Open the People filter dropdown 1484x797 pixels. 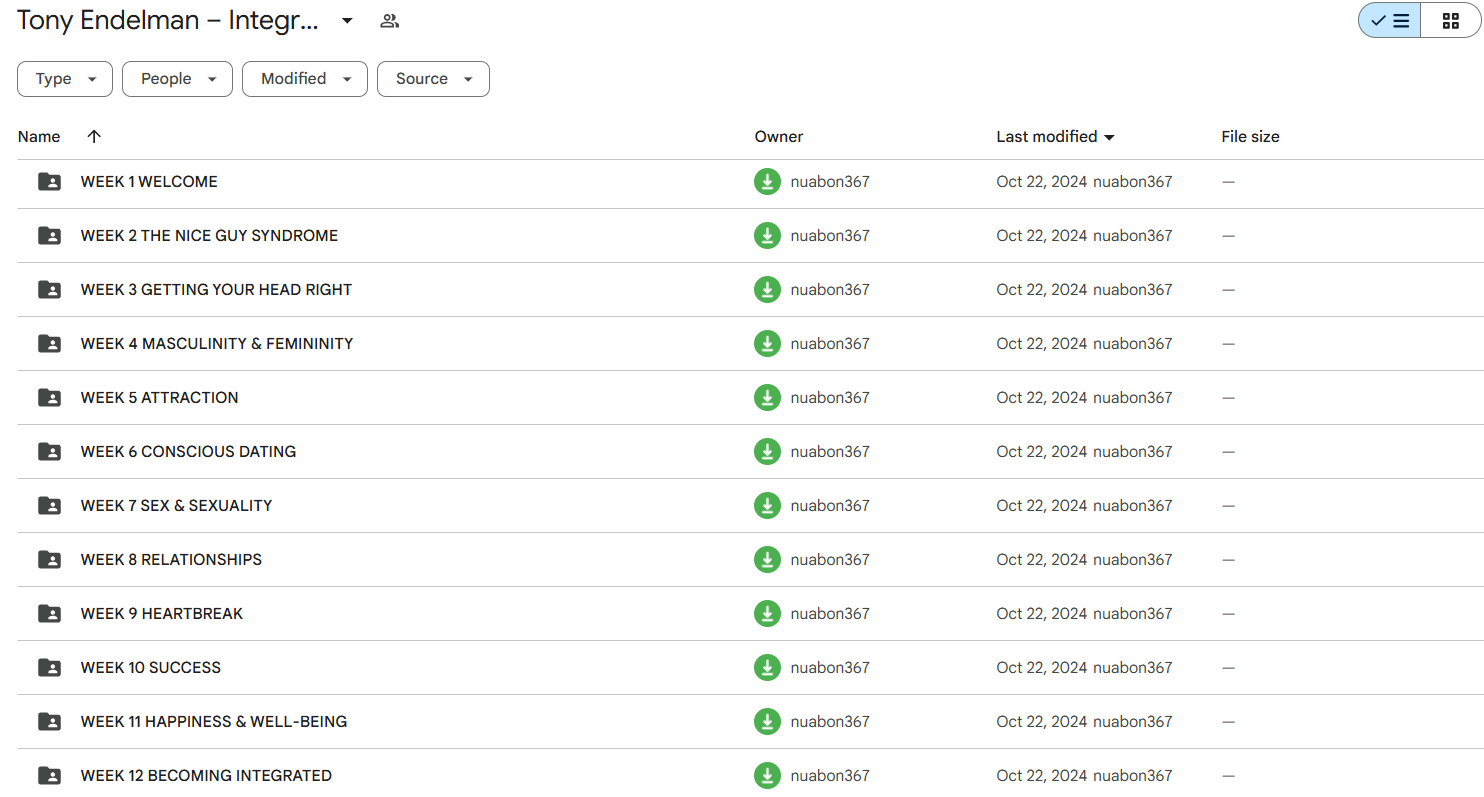click(x=177, y=79)
